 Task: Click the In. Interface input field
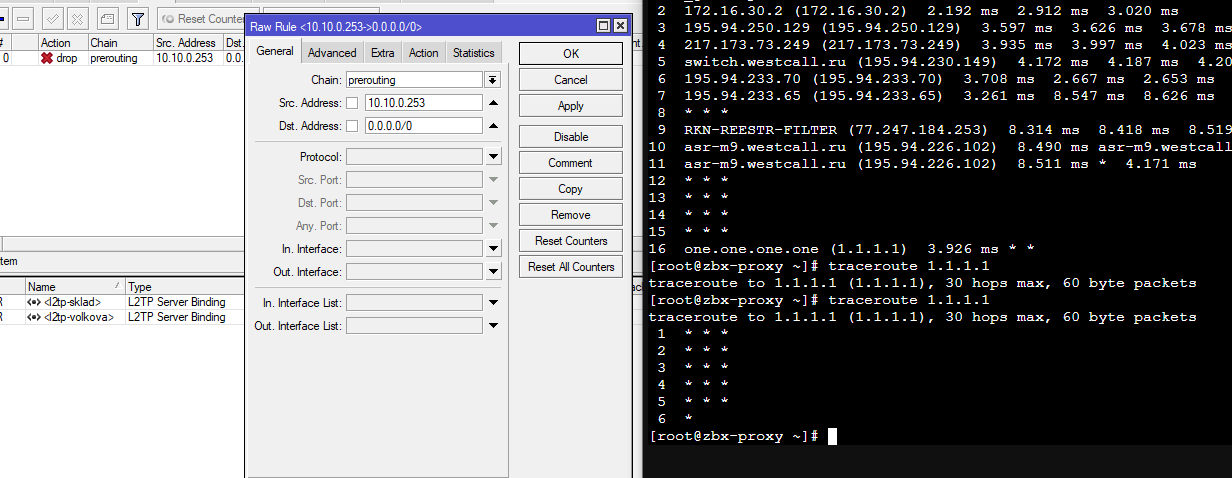coord(414,249)
